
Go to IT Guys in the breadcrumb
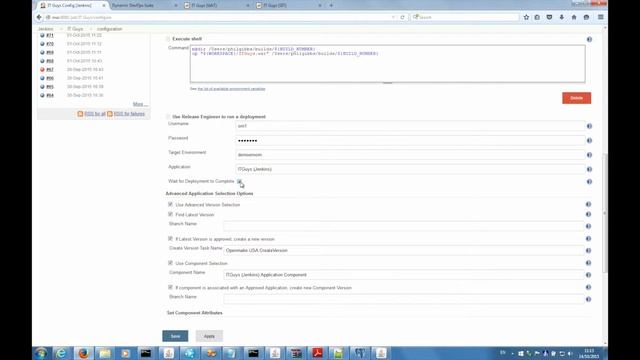click(x=76, y=29)
